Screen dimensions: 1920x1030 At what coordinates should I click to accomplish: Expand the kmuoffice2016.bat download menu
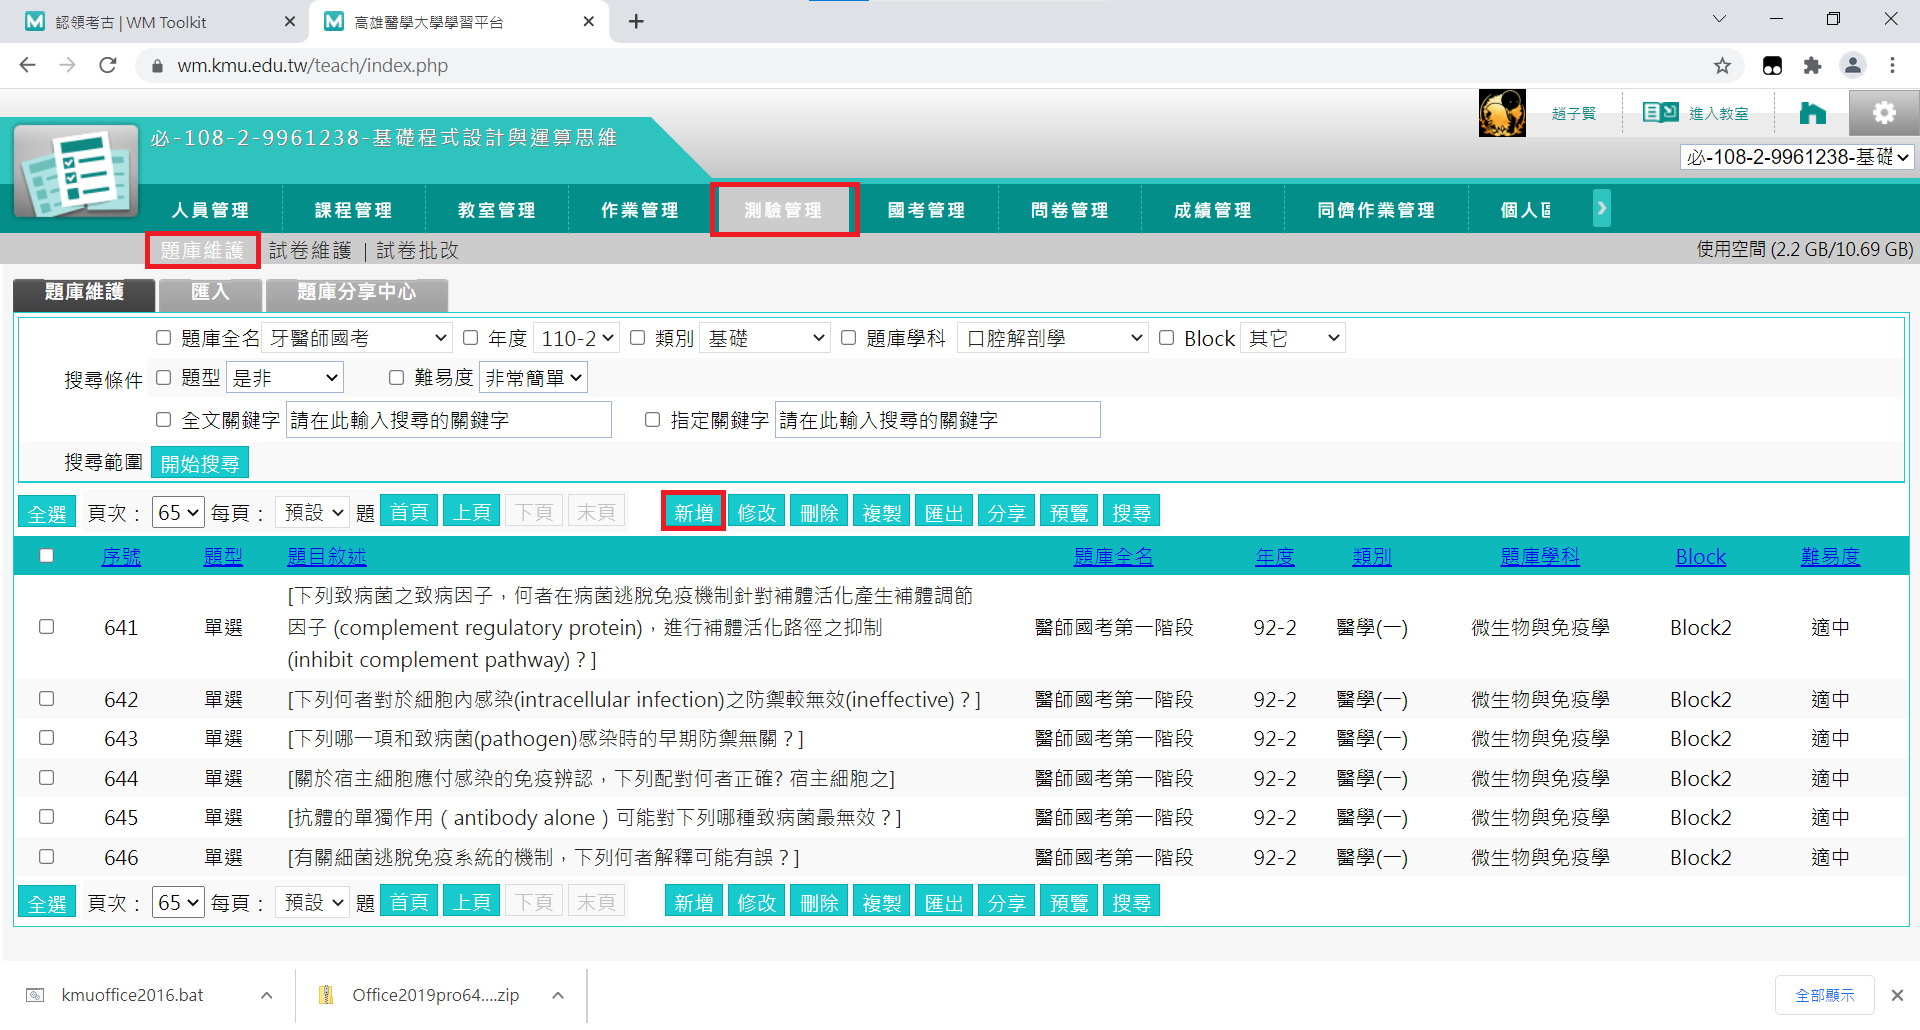(x=266, y=995)
